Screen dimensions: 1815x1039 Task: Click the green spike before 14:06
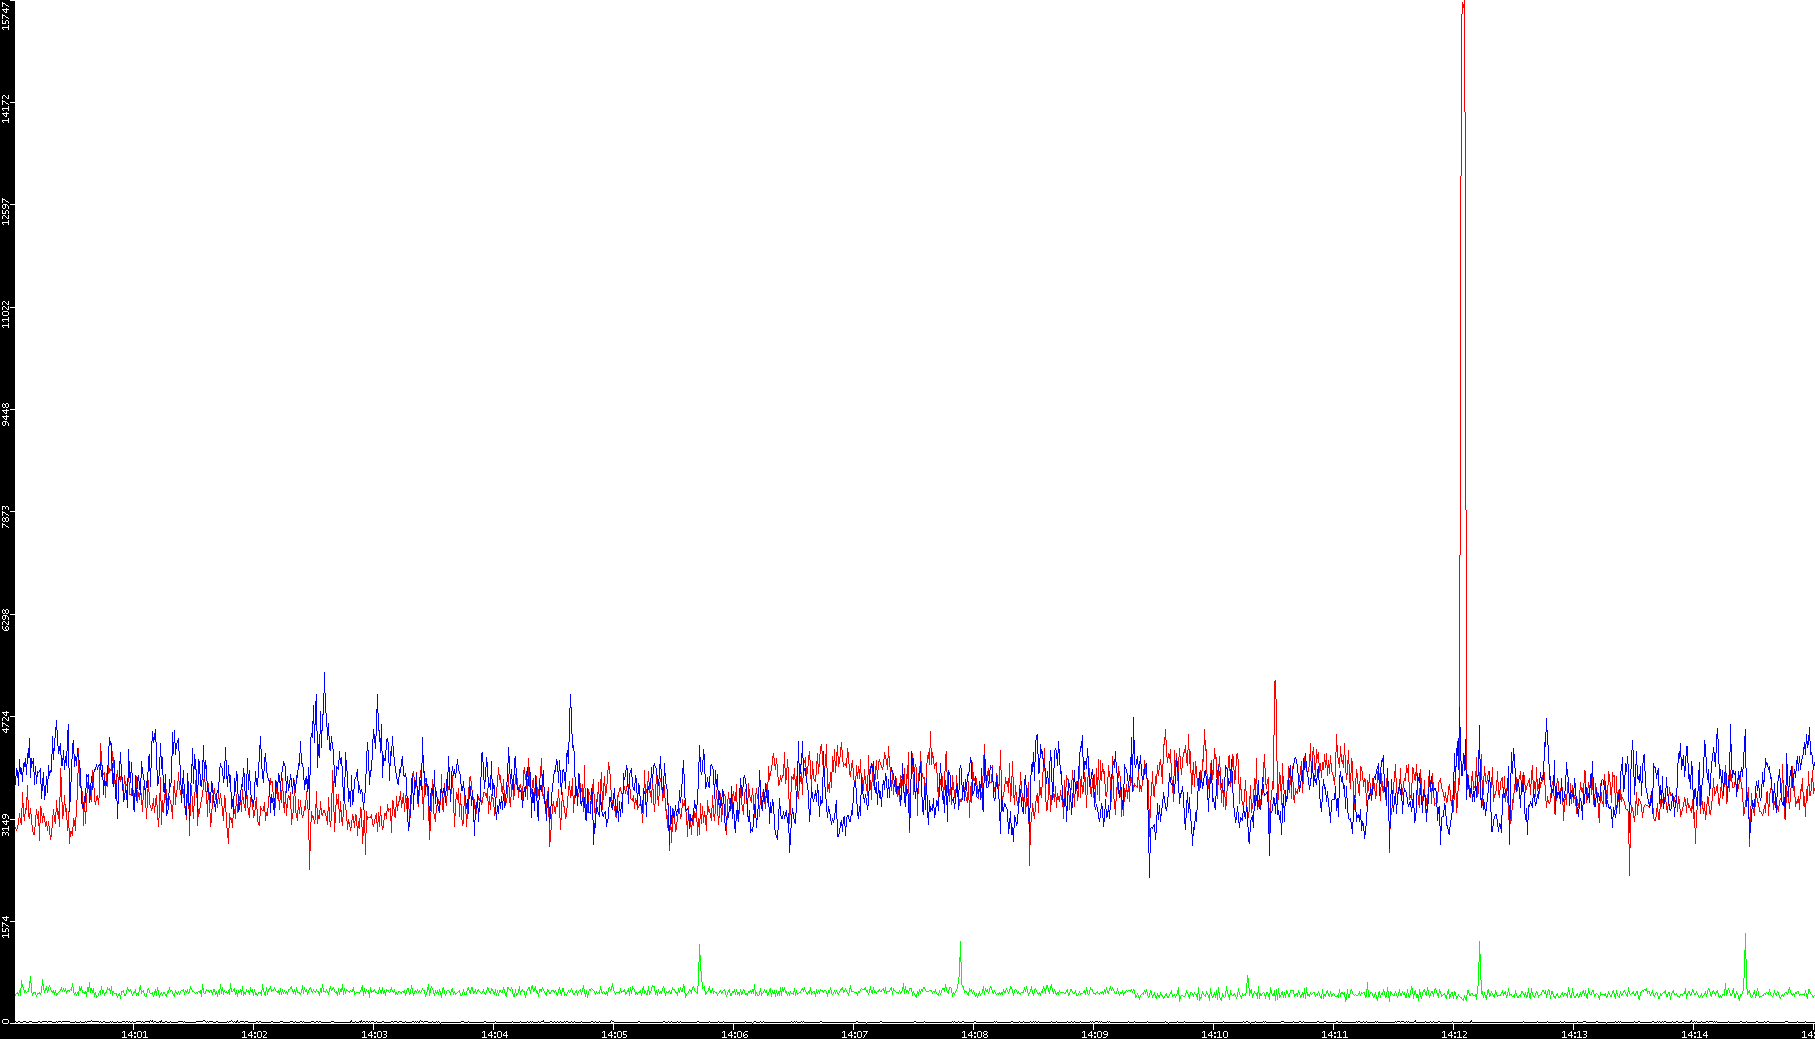click(x=699, y=946)
